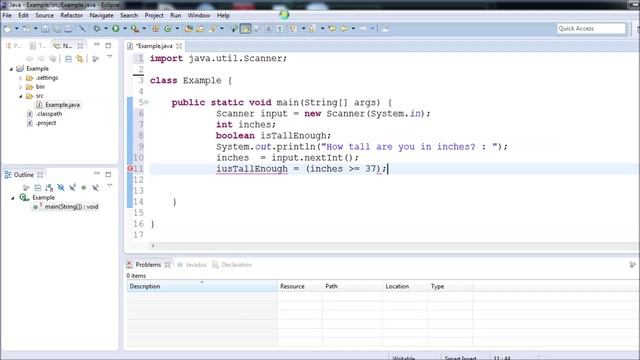Switch to the Declaration tab

232,265
